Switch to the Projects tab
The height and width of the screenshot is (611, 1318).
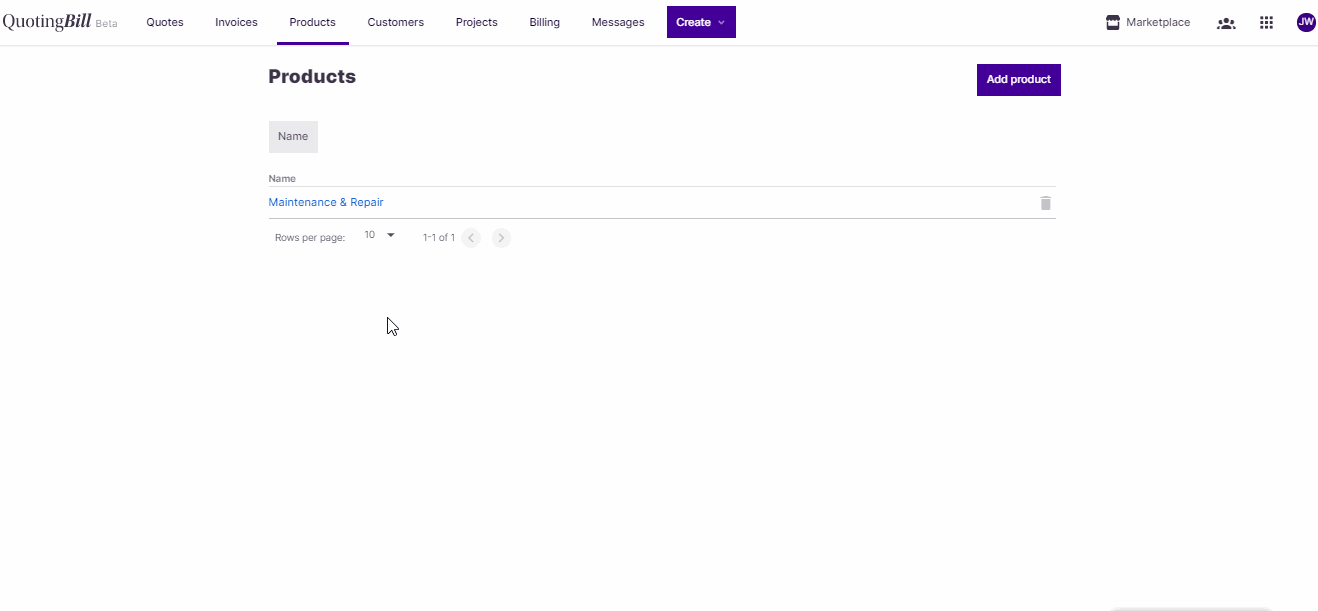(477, 22)
